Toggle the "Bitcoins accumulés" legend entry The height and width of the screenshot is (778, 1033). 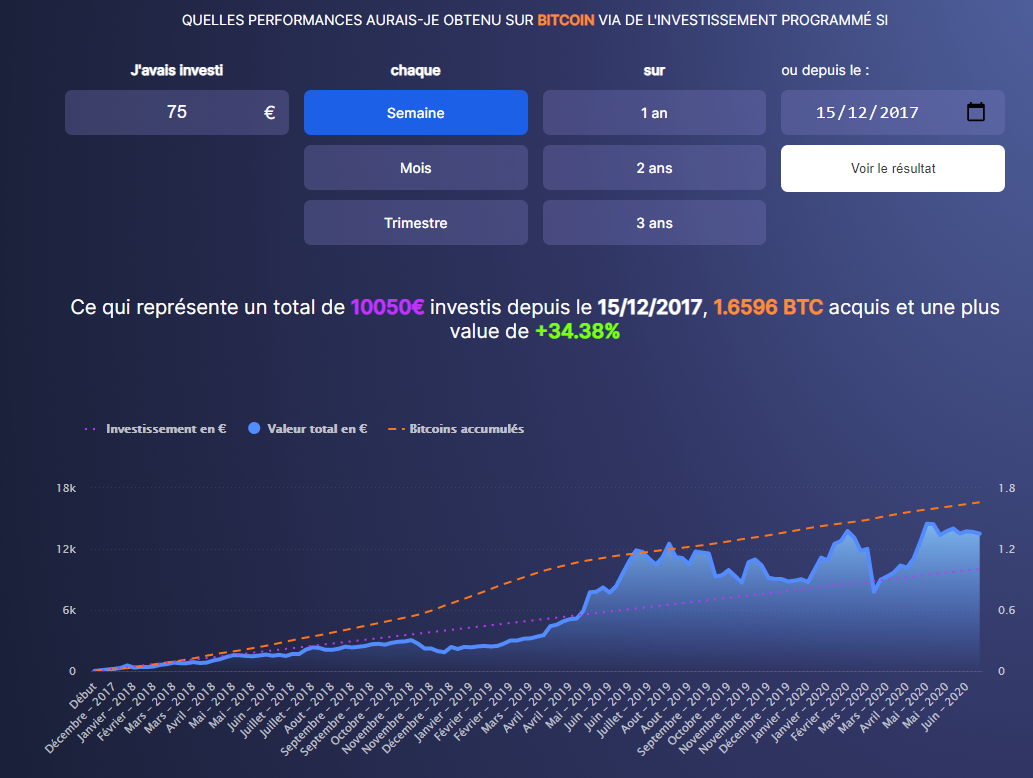tap(465, 428)
